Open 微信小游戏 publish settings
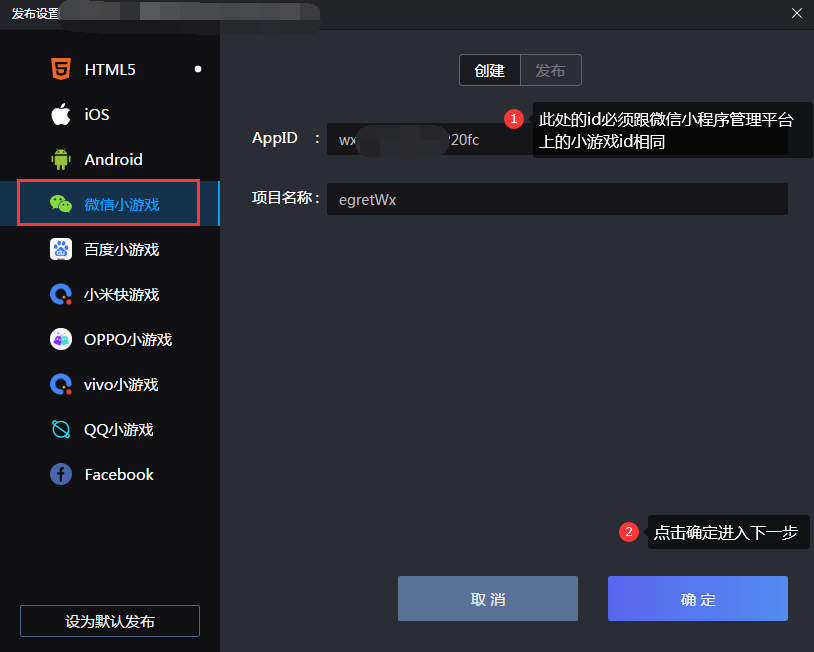The width and height of the screenshot is (814, 652). [110, 203]
